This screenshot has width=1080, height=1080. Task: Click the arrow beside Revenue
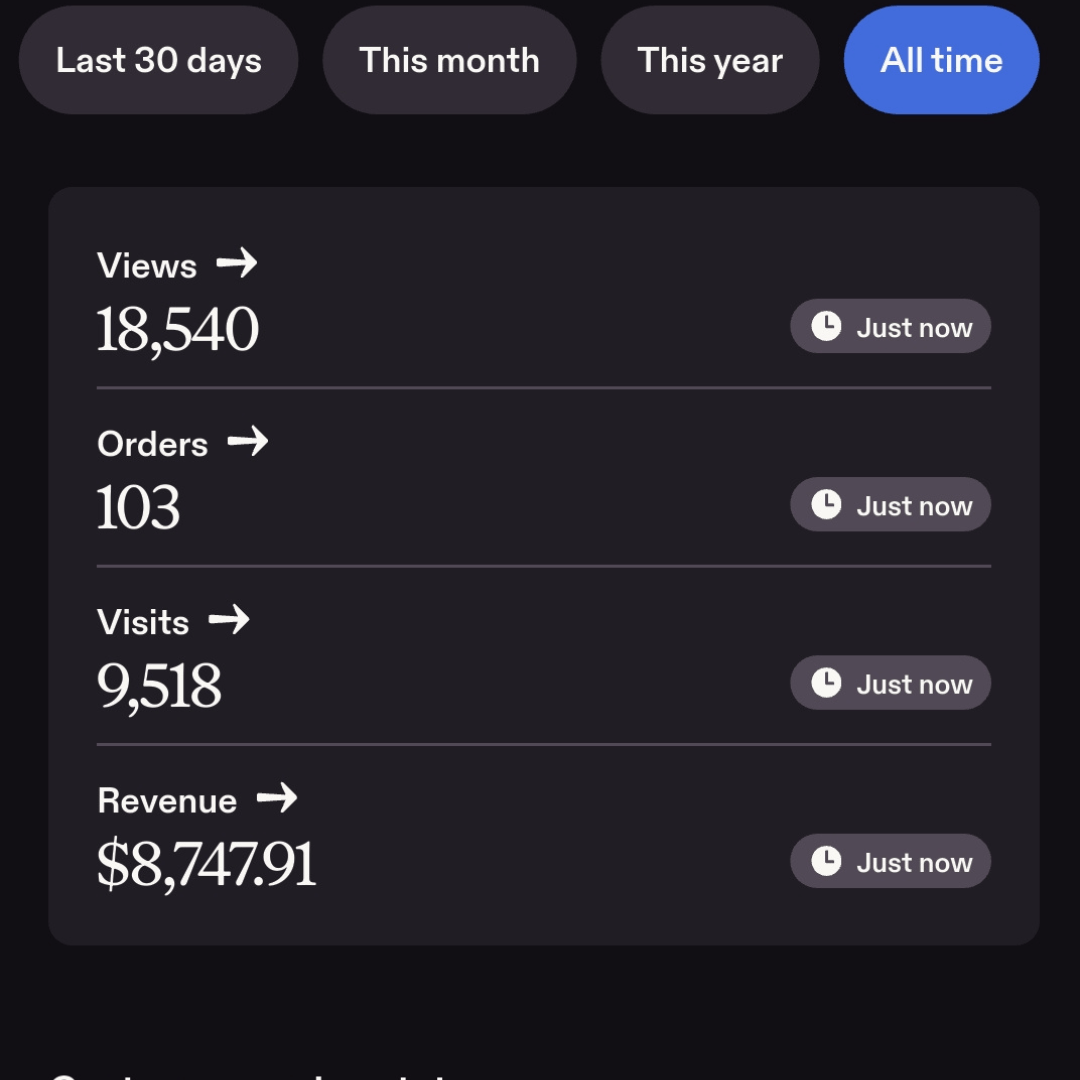(x=277, y=798)
